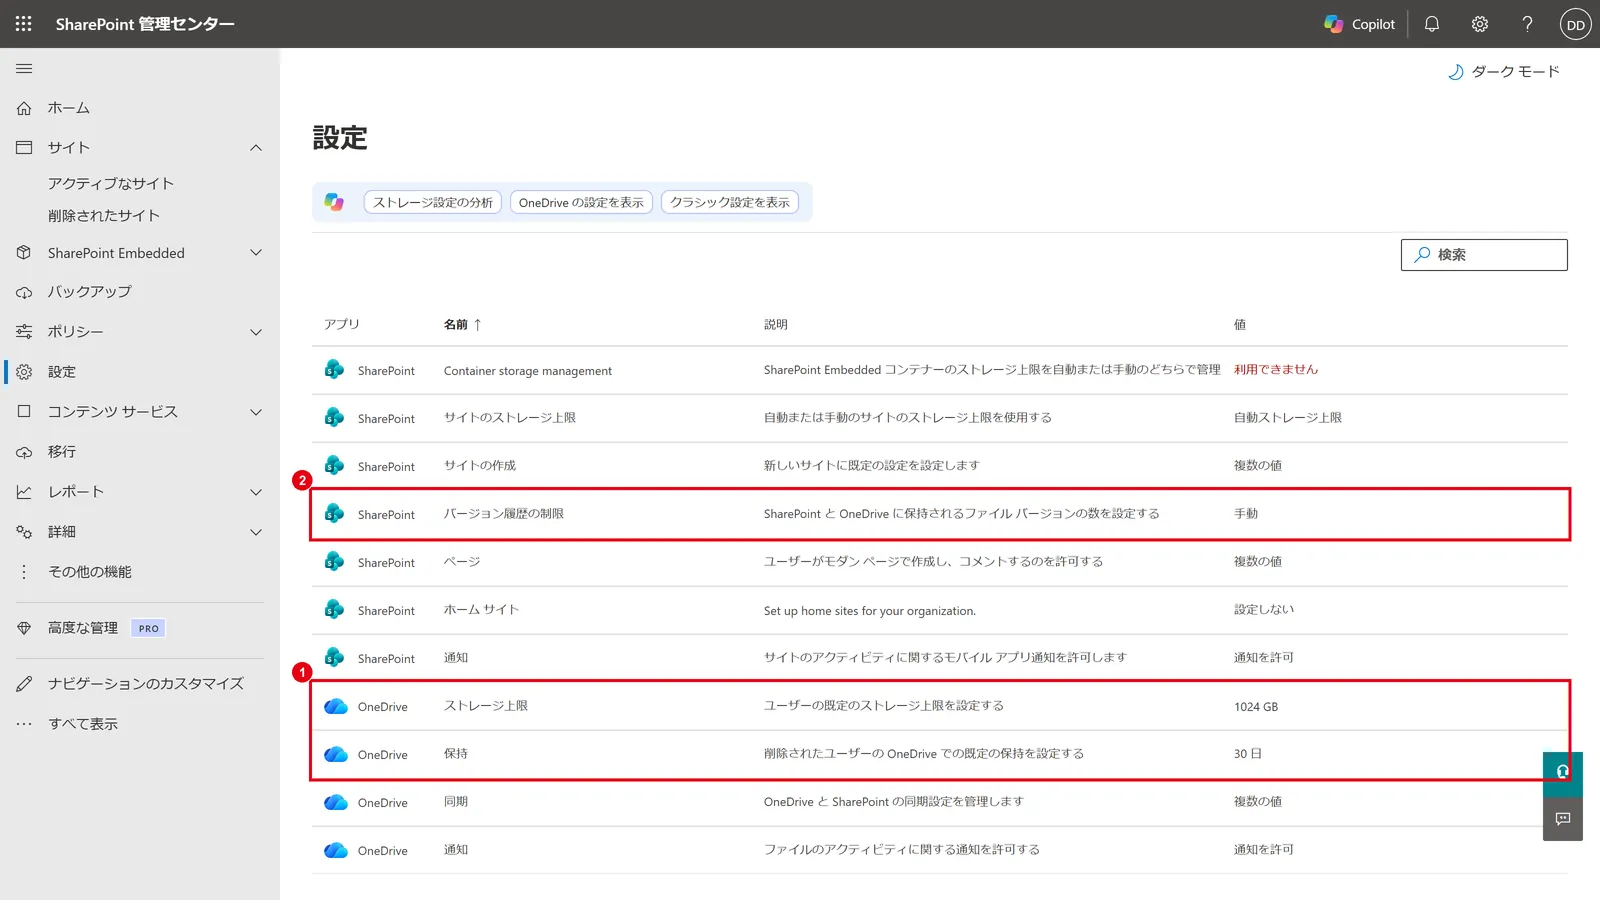
Task: Click the policy sliders icon
Action: 24,332
